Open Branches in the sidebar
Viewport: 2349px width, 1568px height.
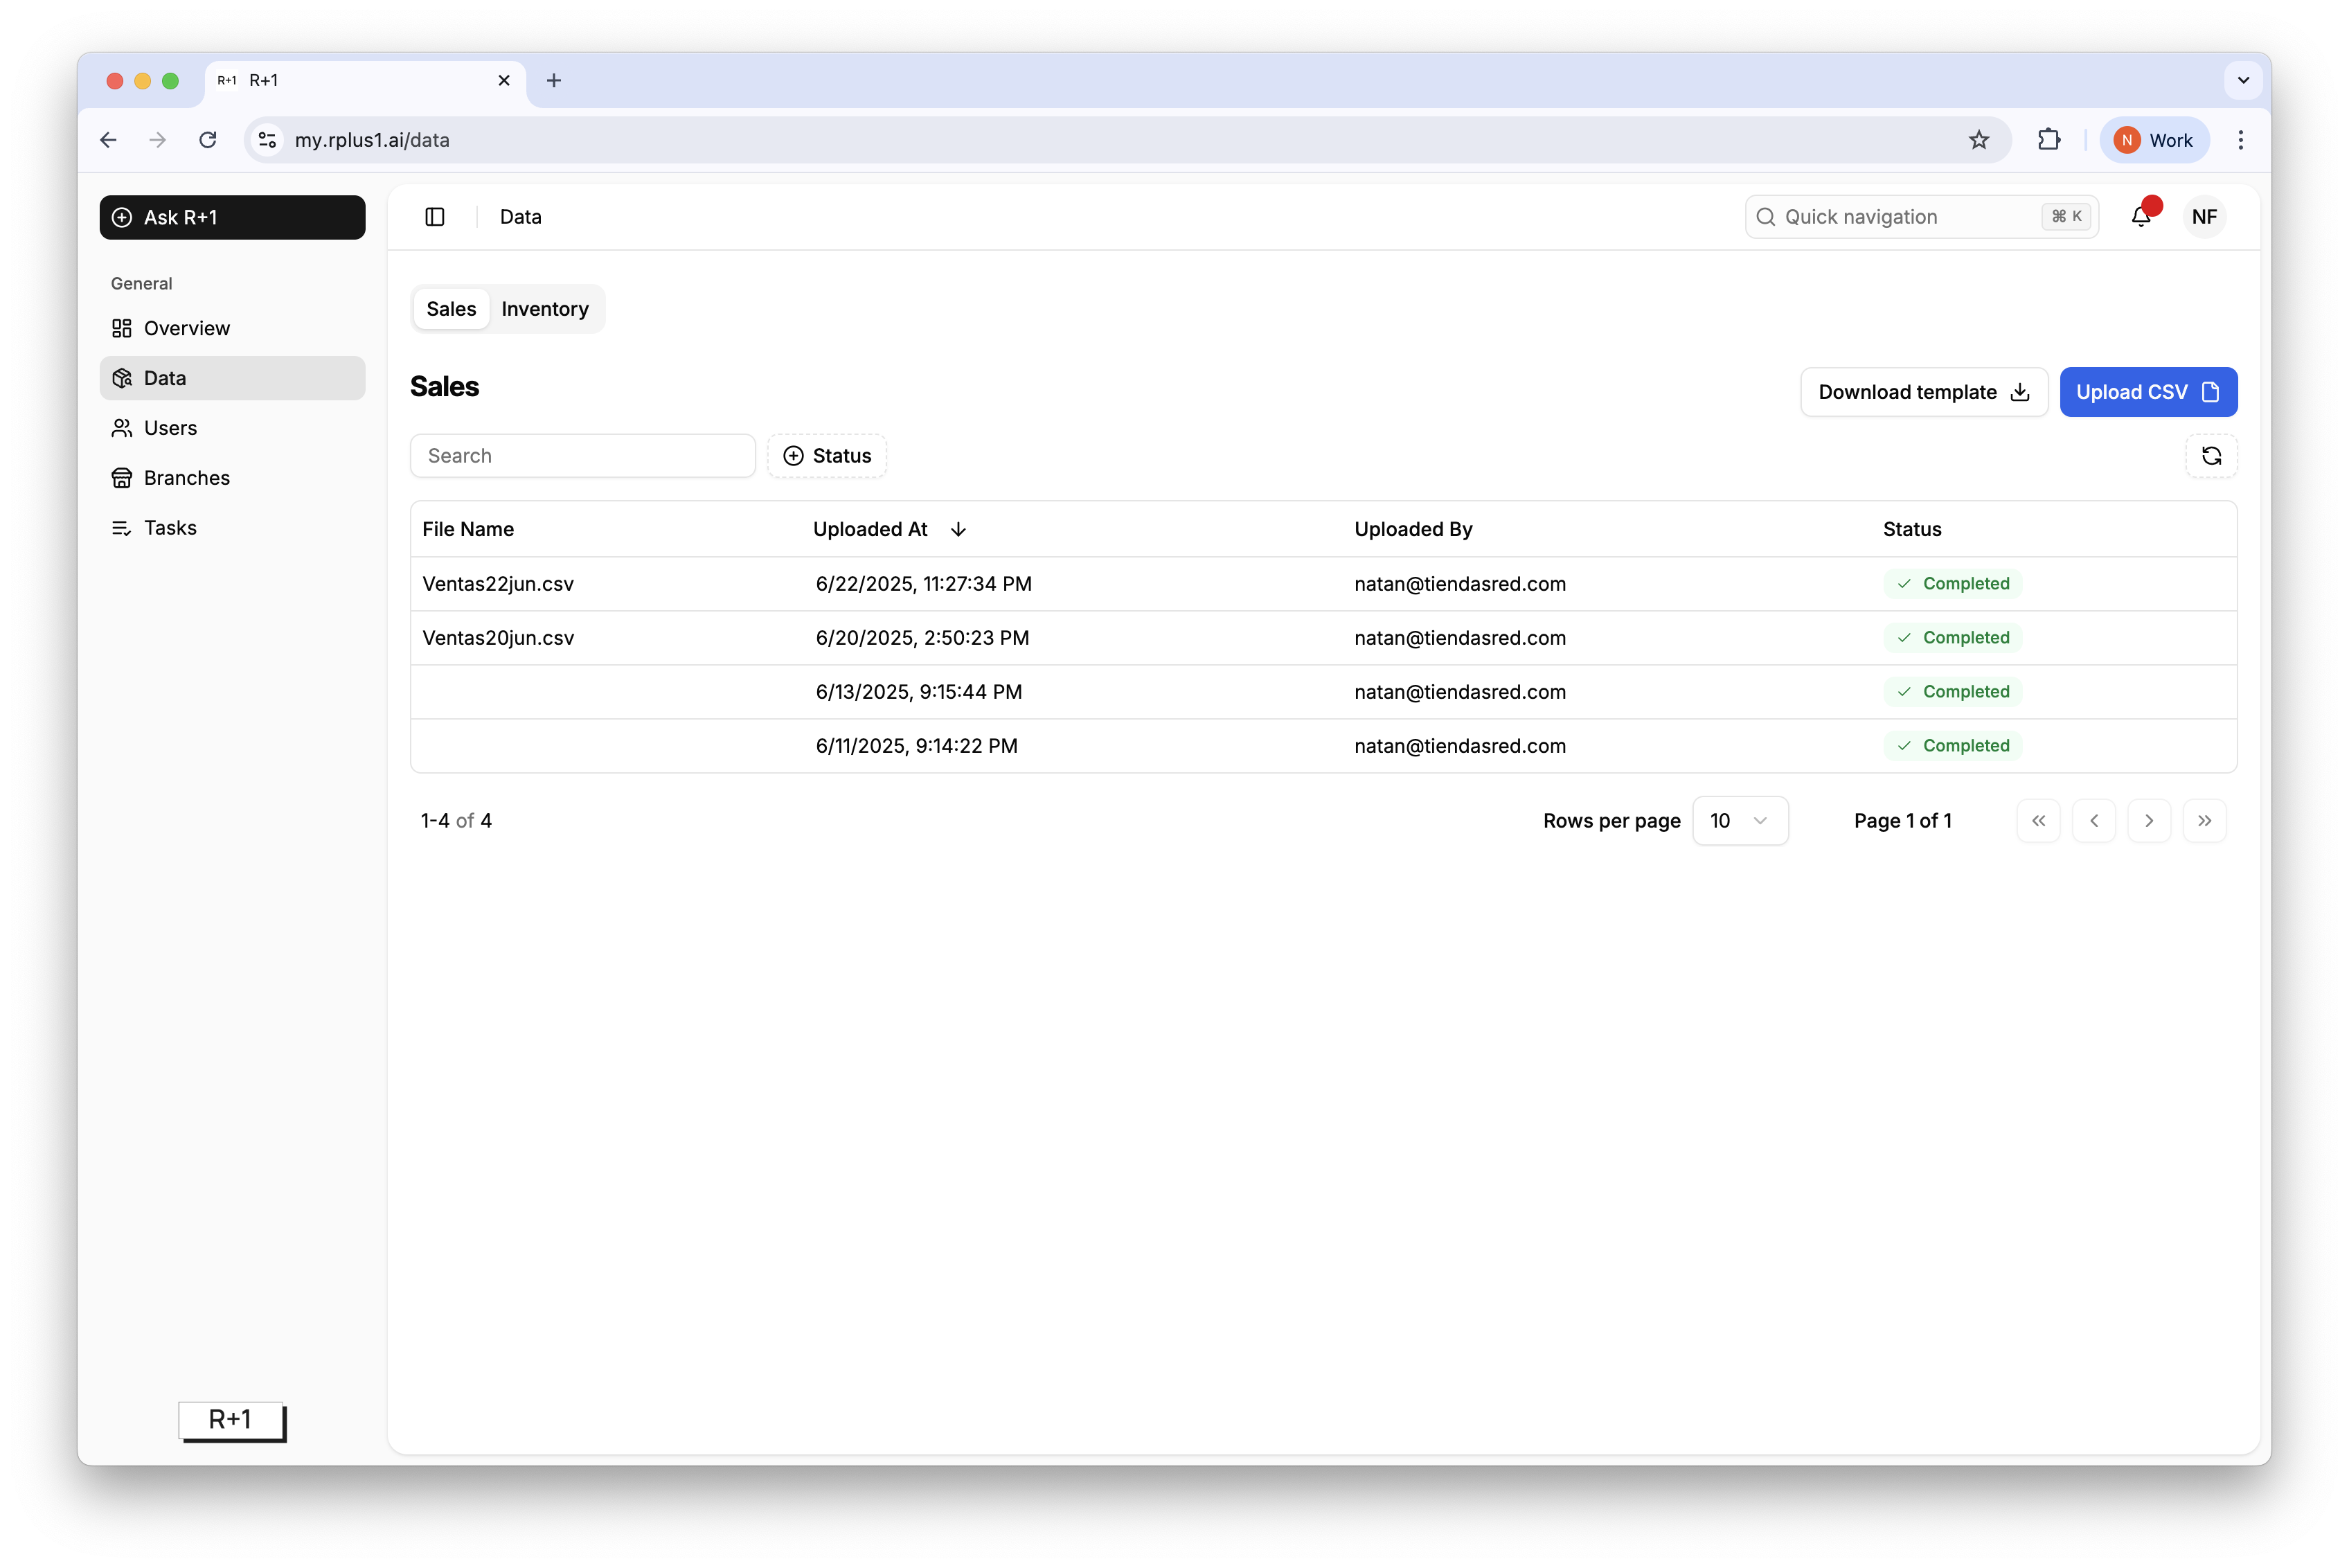232,478
